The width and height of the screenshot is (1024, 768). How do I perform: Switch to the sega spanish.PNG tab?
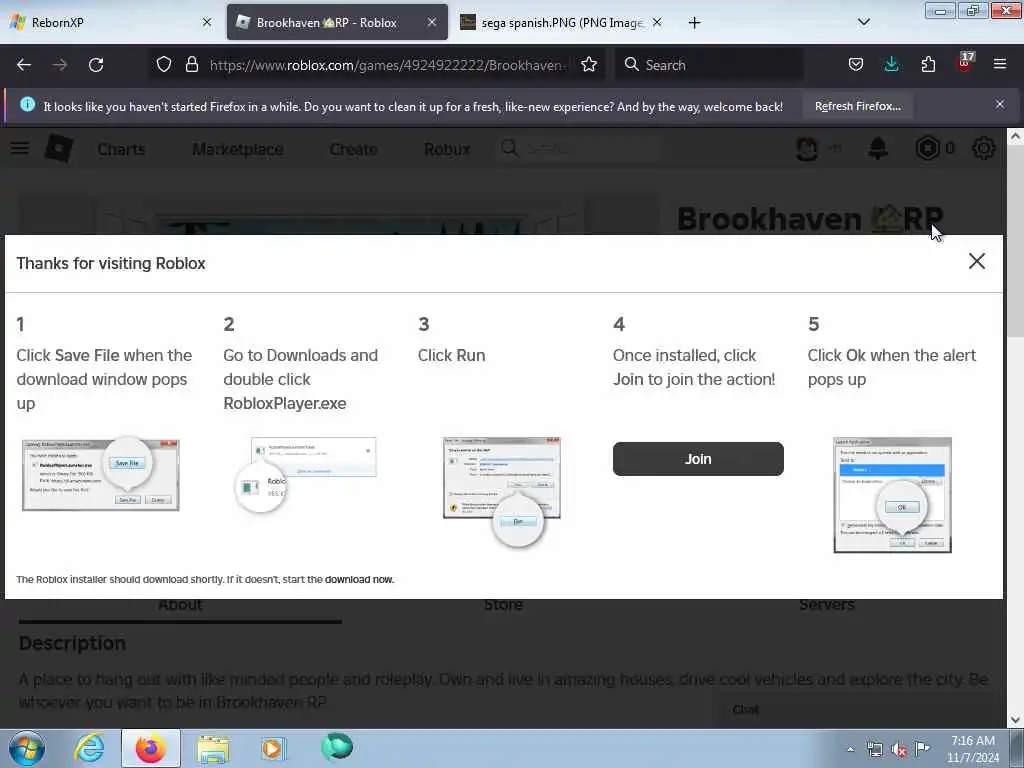[562, 22]
